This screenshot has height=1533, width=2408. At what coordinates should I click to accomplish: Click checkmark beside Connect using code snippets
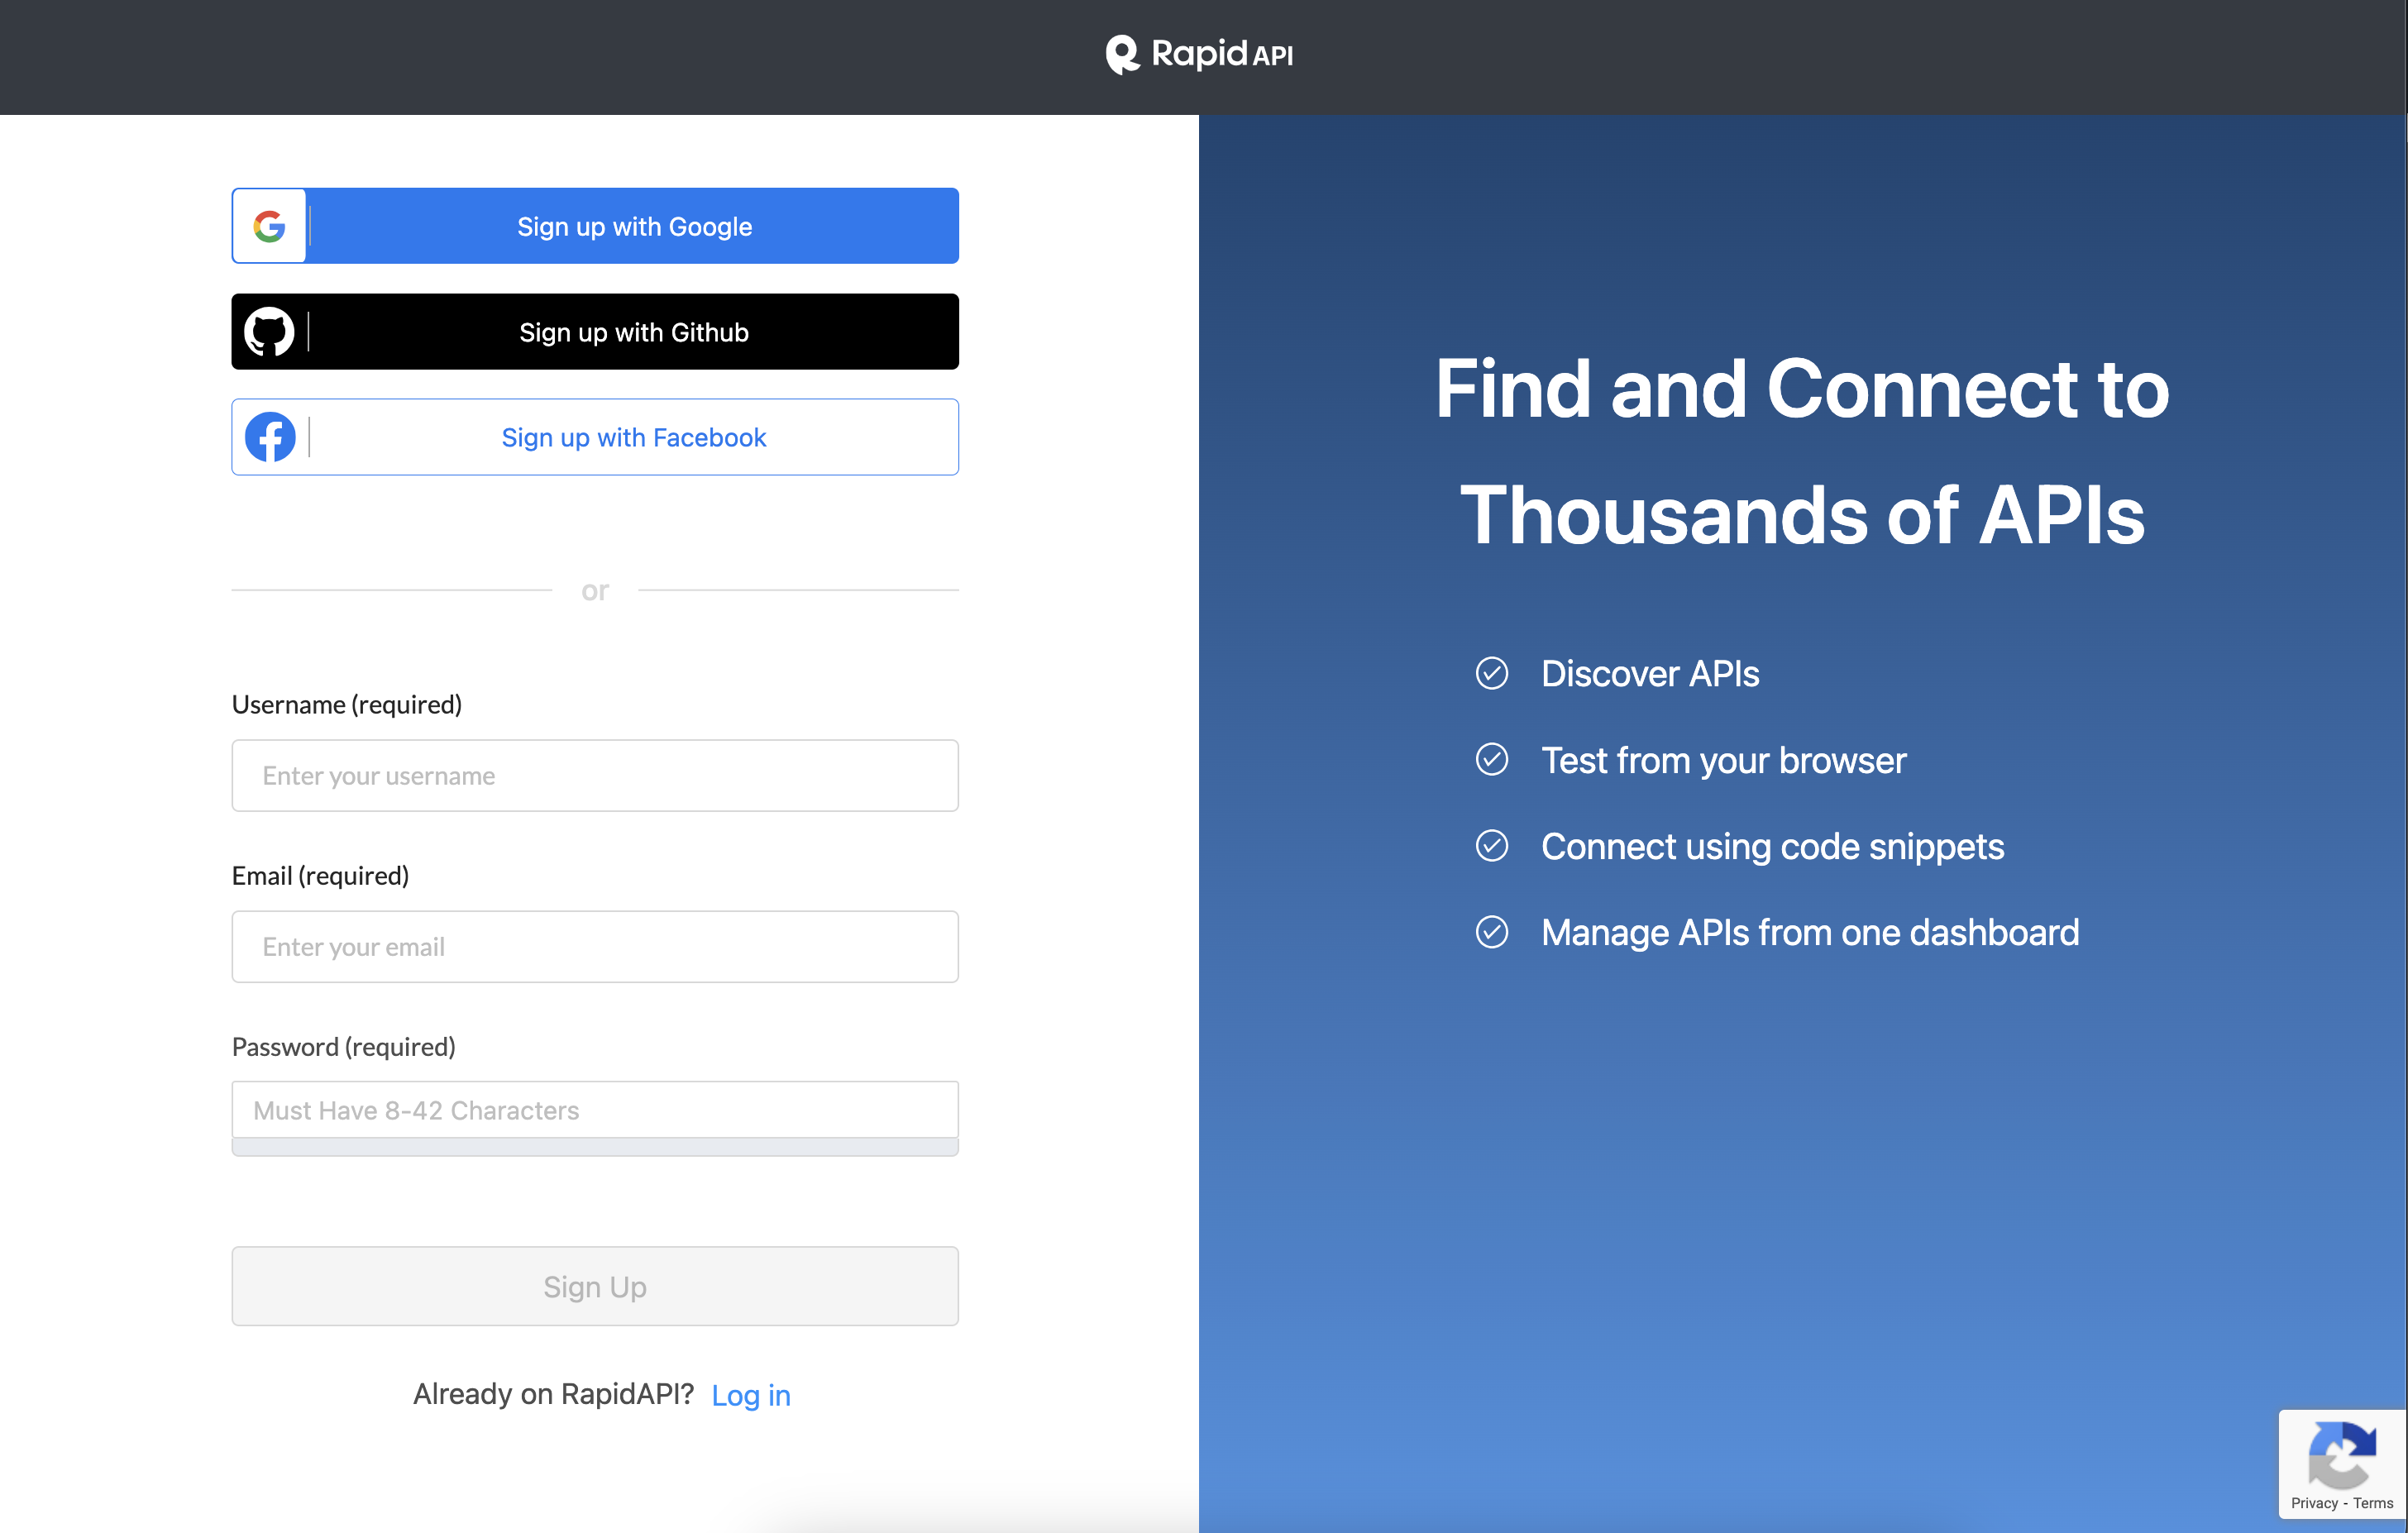tap(1491, 846)
